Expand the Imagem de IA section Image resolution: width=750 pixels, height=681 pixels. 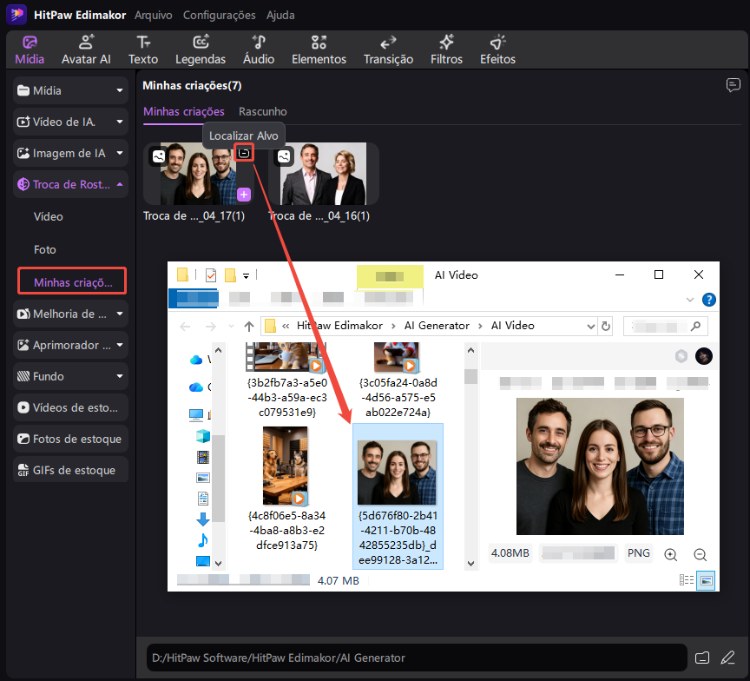(x=70, y=153)
